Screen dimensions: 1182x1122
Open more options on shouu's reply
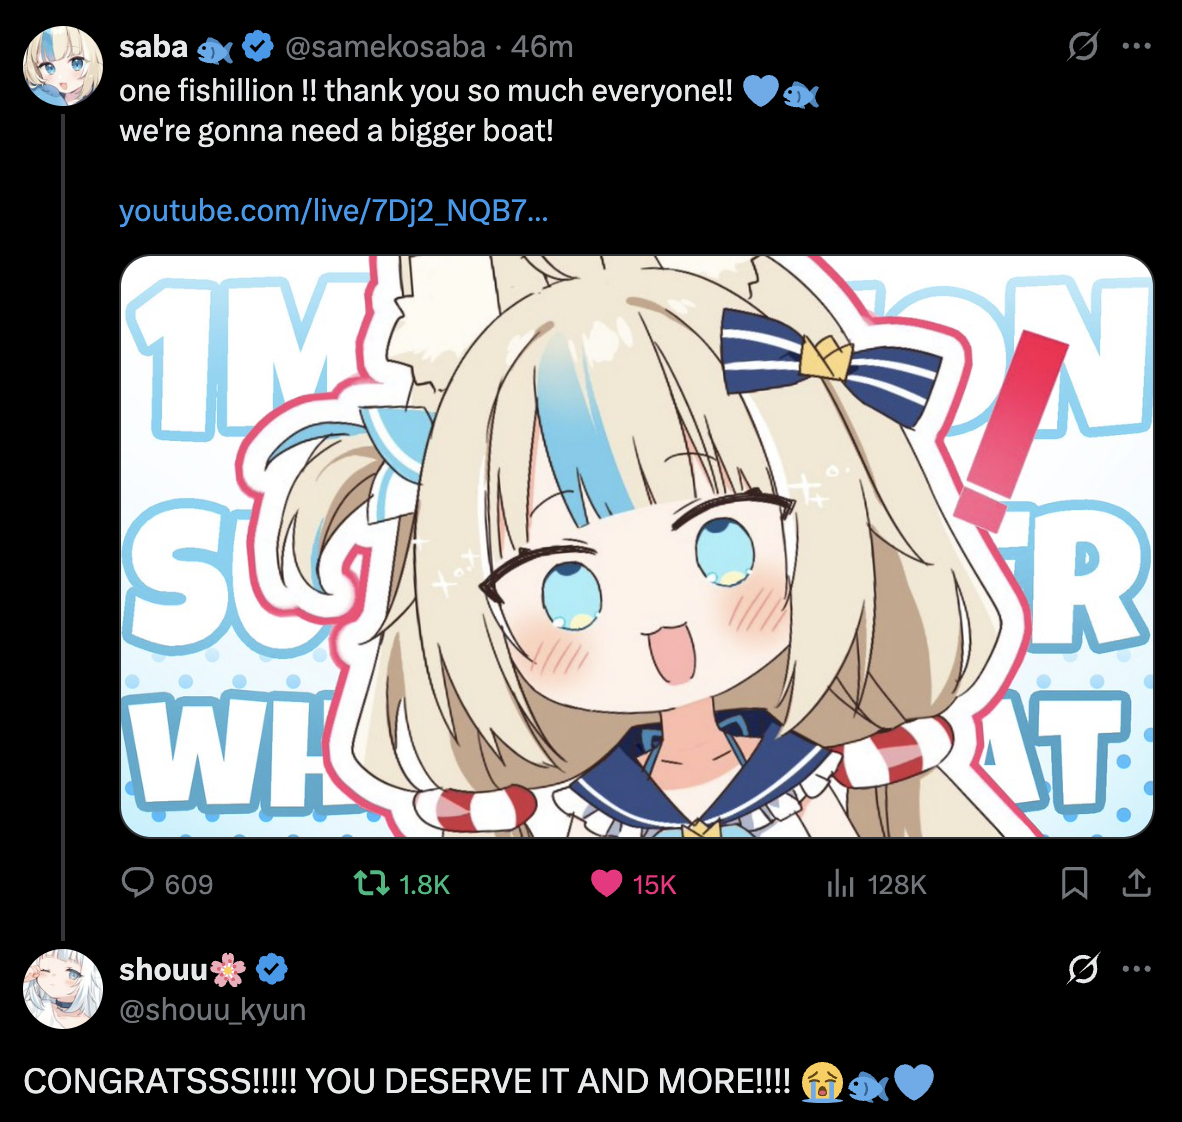pos(1136,969)
